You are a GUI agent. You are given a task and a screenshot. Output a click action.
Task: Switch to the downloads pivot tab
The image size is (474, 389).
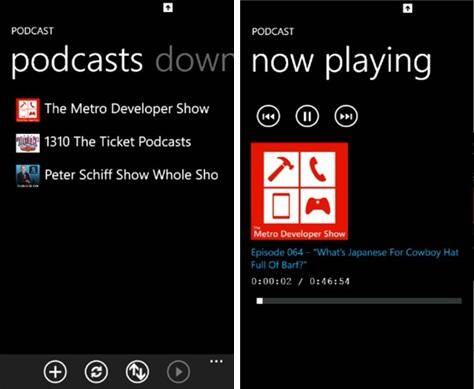[195, 60]
